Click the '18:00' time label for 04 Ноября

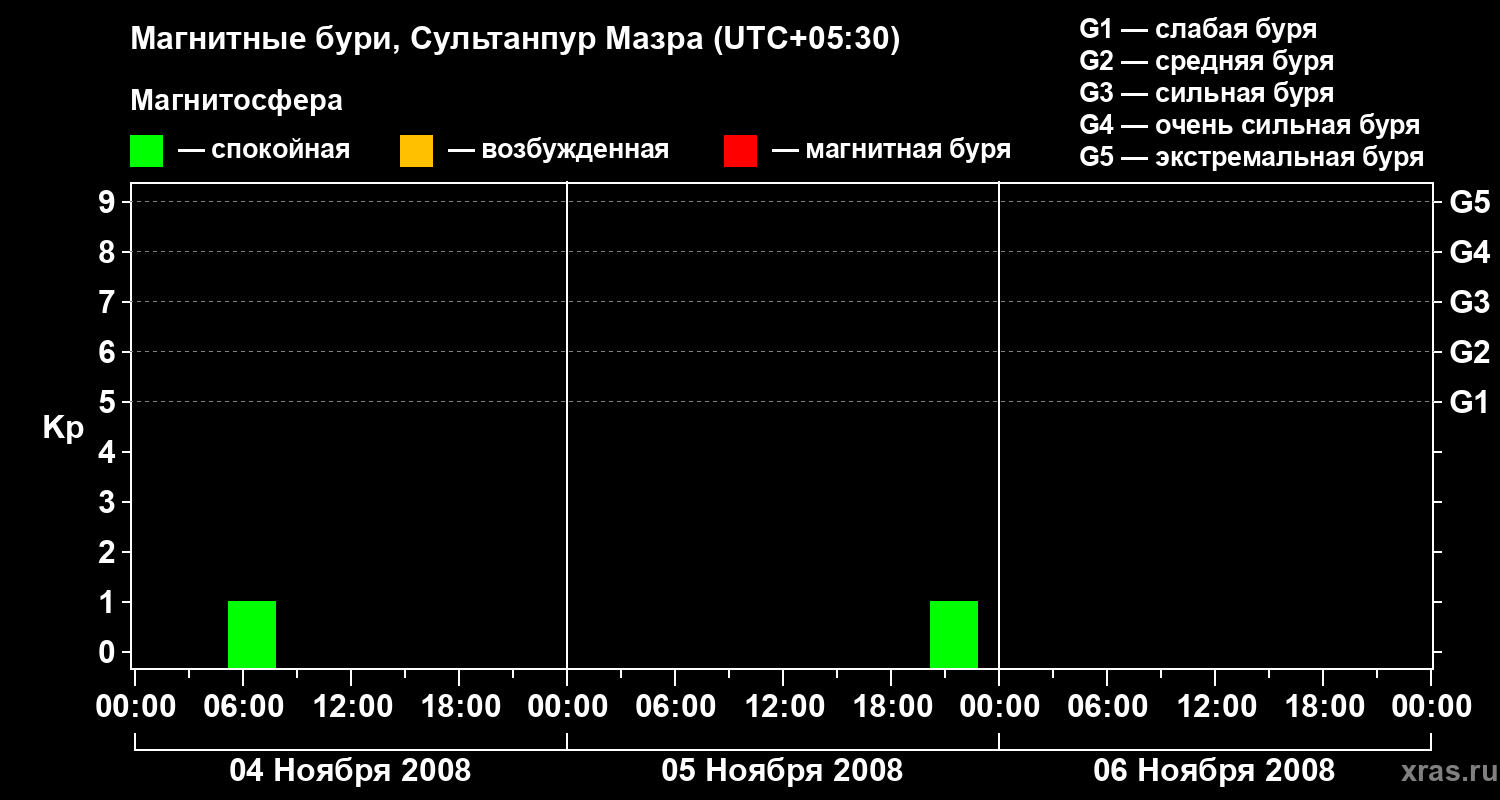459,706
